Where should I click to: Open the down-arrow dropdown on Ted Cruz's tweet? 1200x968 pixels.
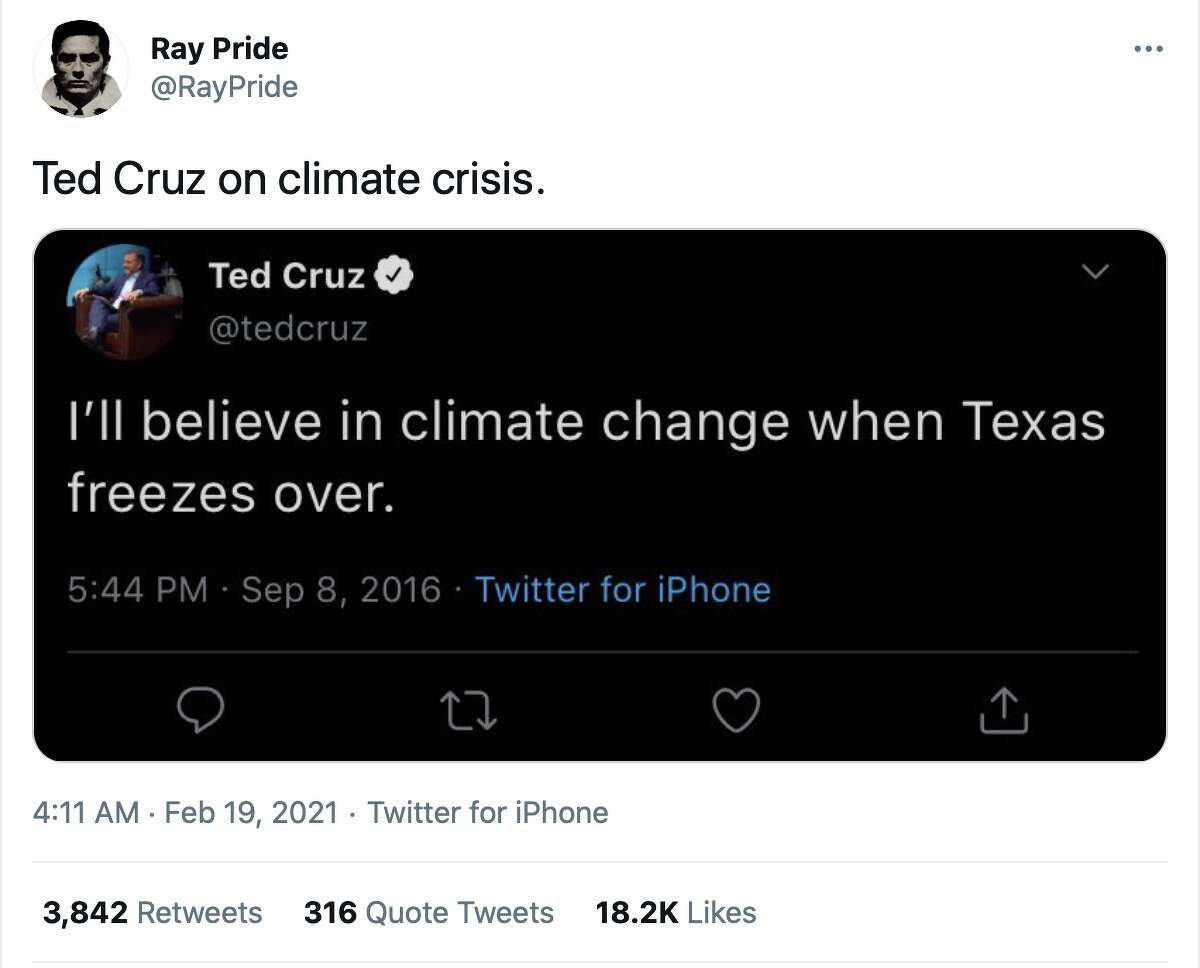click(1096, 272)
